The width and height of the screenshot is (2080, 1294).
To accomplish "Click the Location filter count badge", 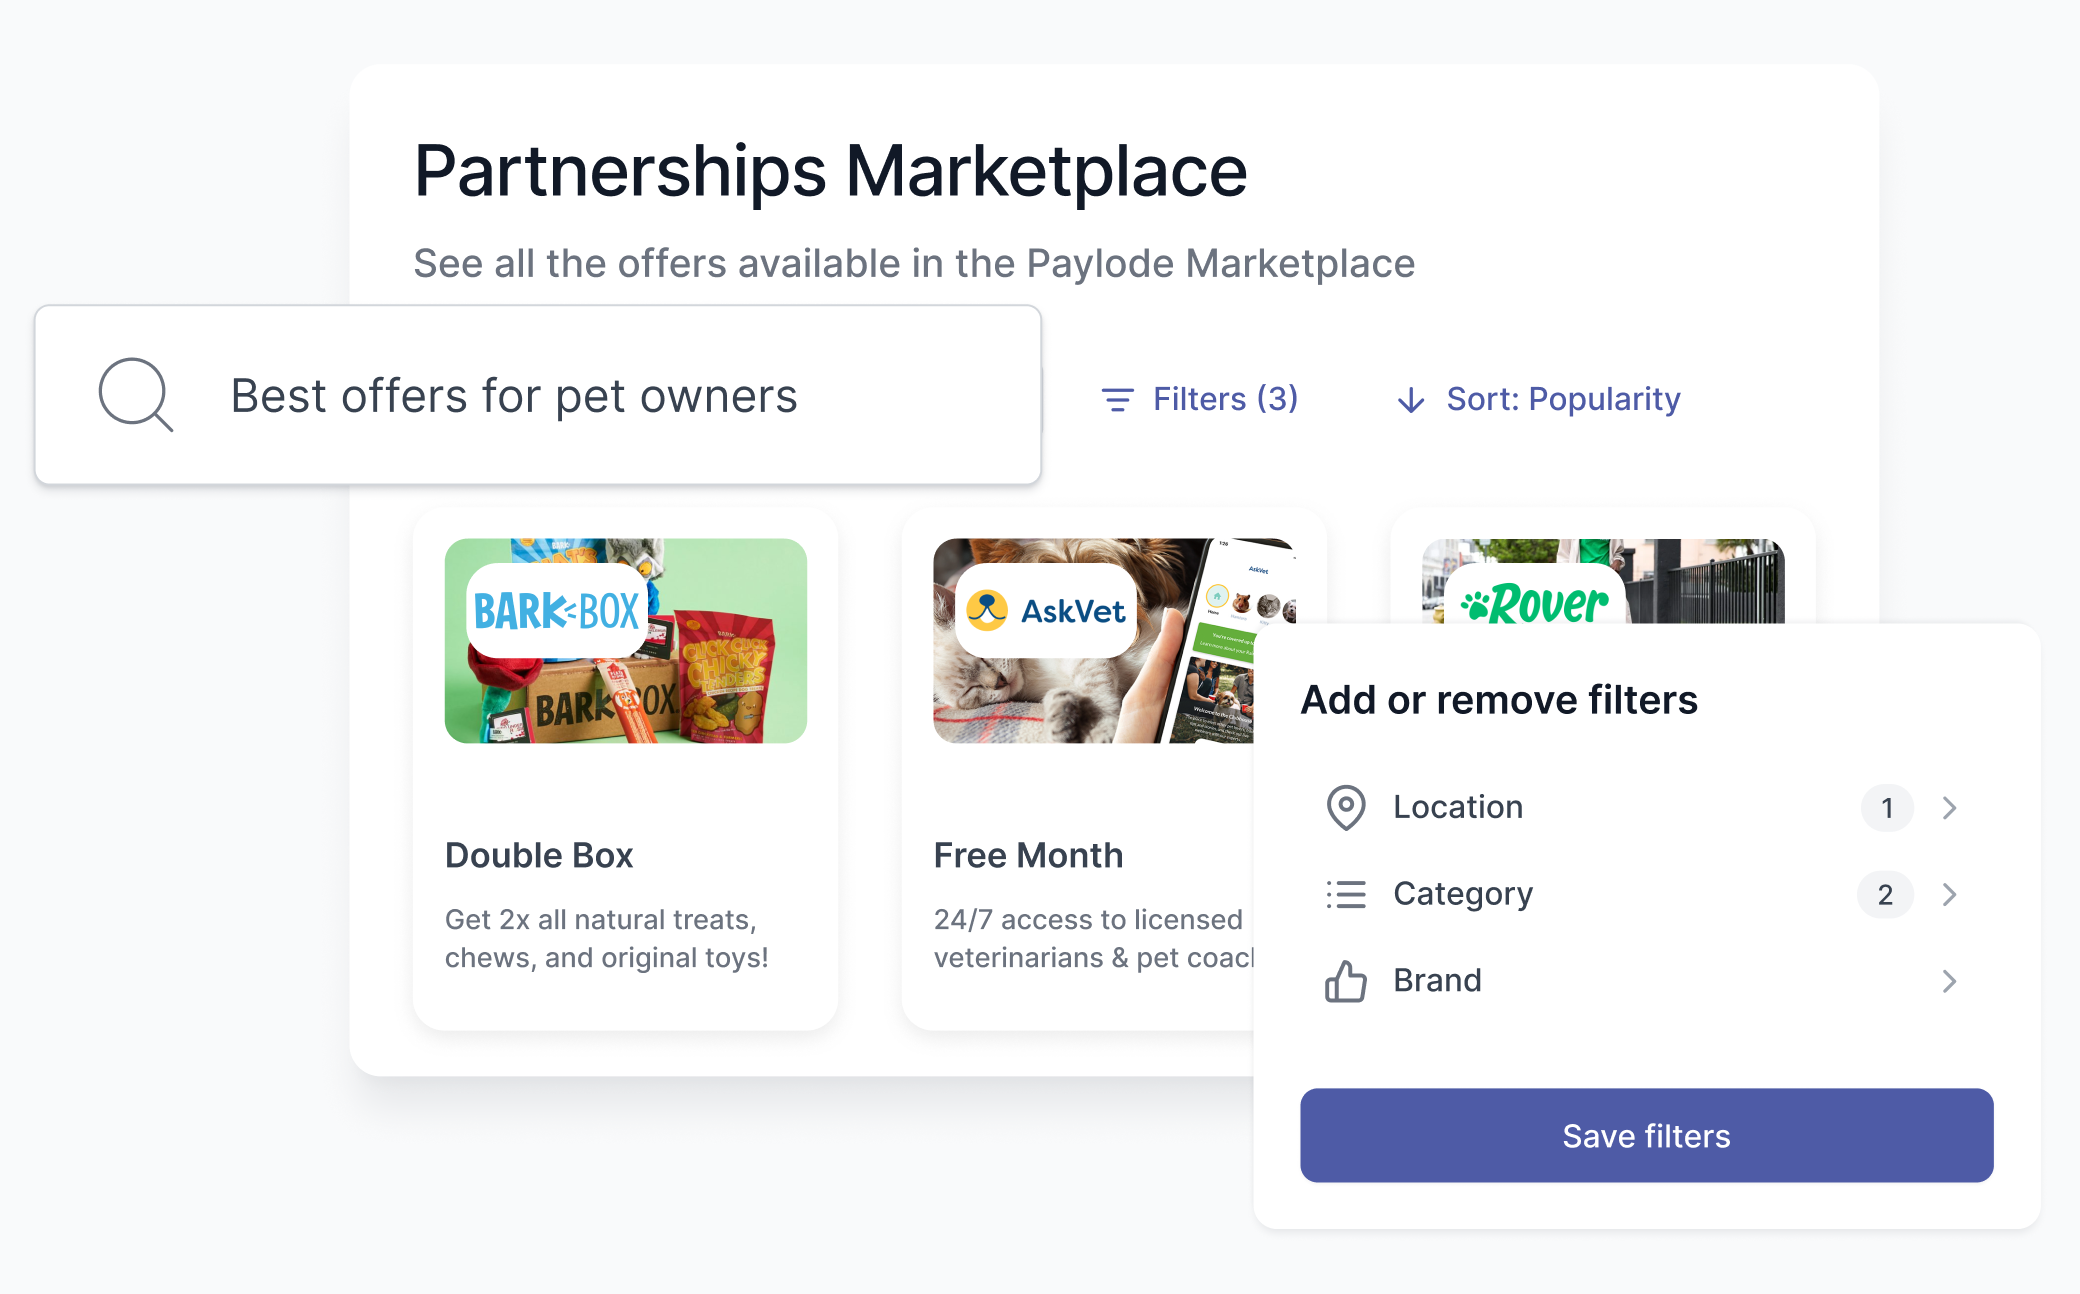I will 1886,808.
